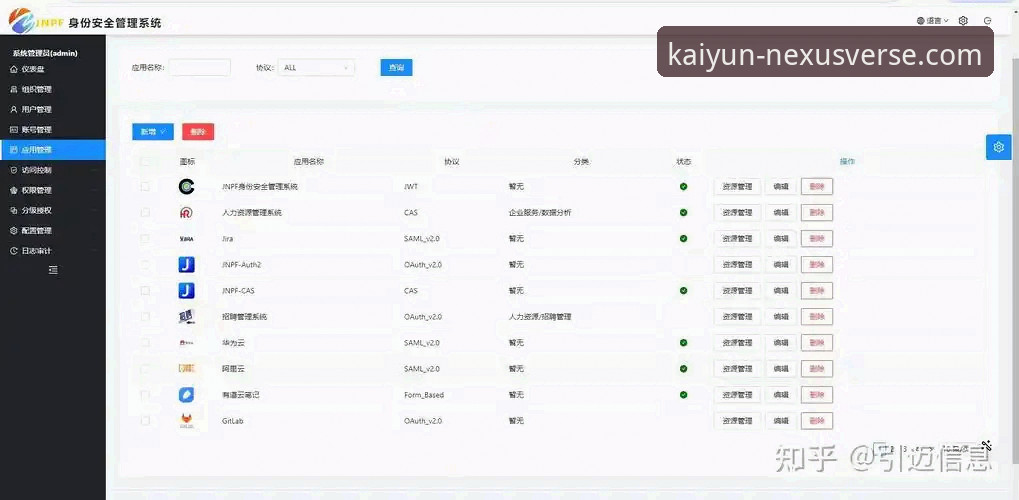
Task: Select the Jira row checkbox
Action: pyautogui.click(x=145, y=239)
